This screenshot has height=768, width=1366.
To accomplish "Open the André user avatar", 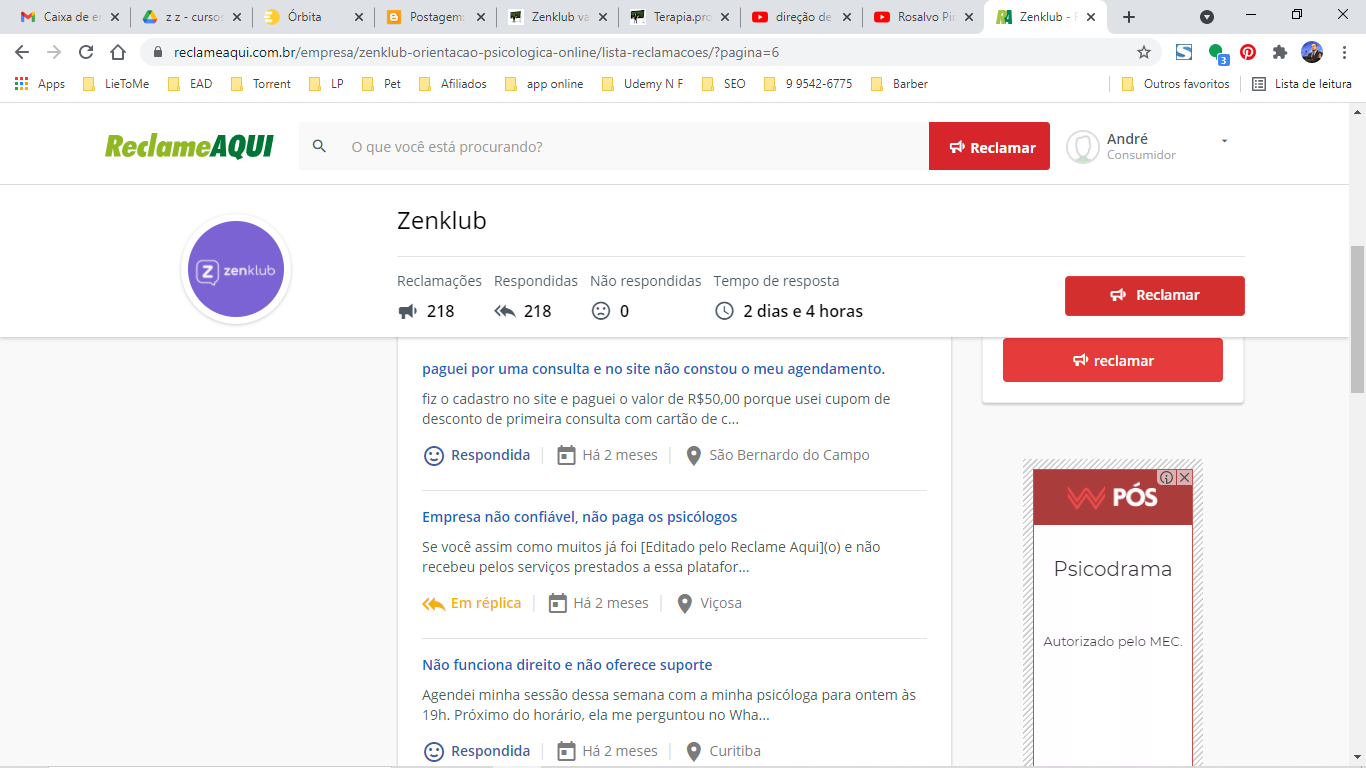I will coord(1083,147).
